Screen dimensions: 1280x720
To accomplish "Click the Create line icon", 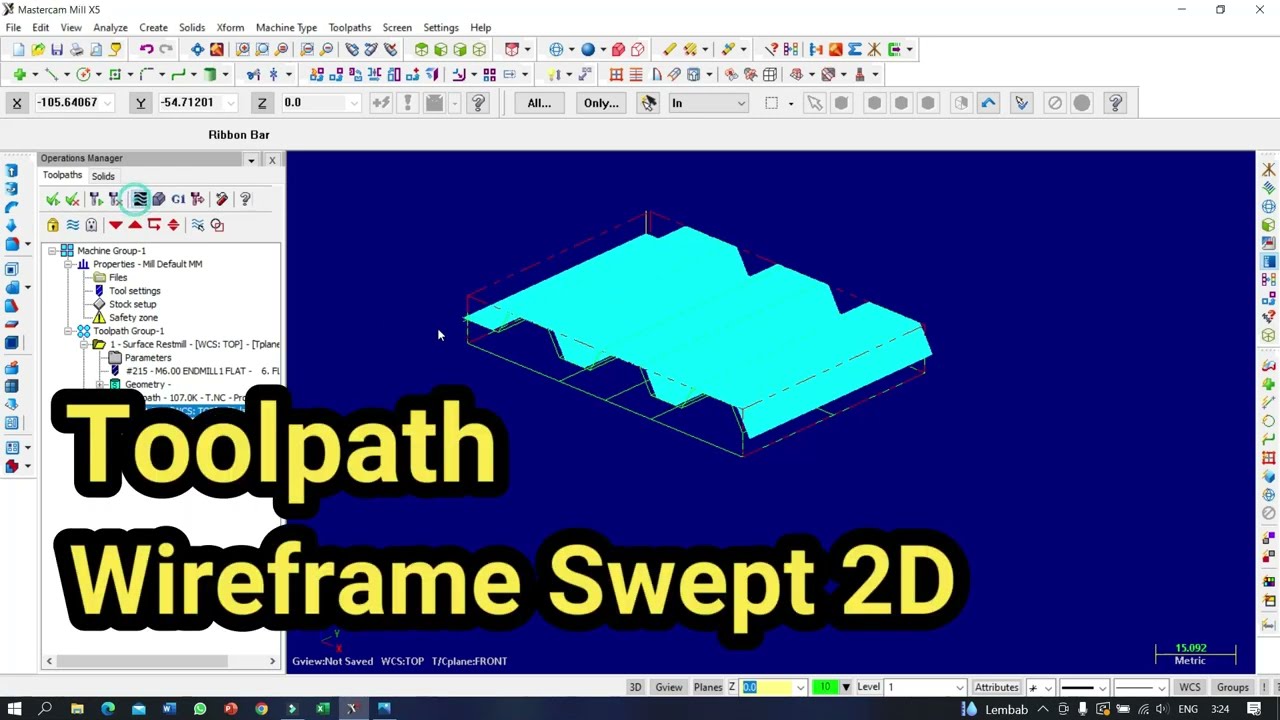I will 51,74.
